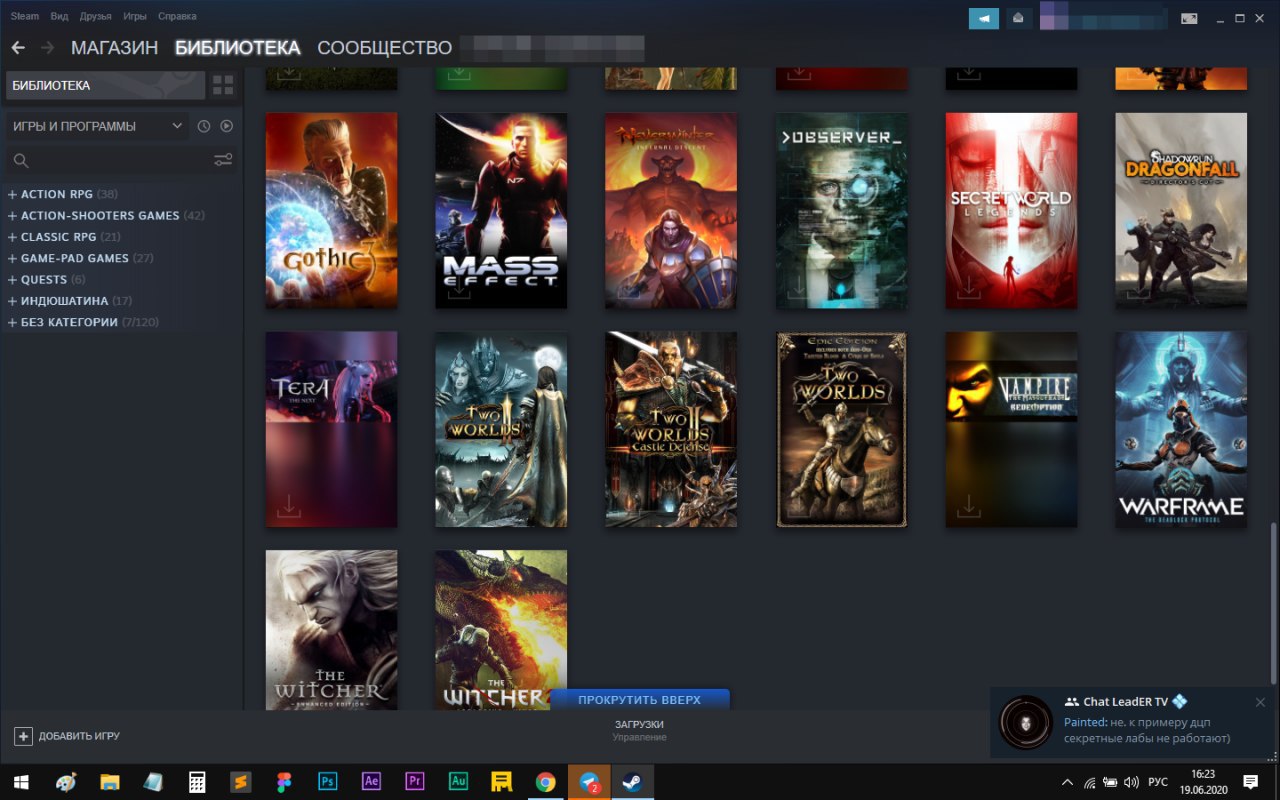Open Adobe Audition from the taskbar
Screen dimensions: 1280x800
coord(459,781)
